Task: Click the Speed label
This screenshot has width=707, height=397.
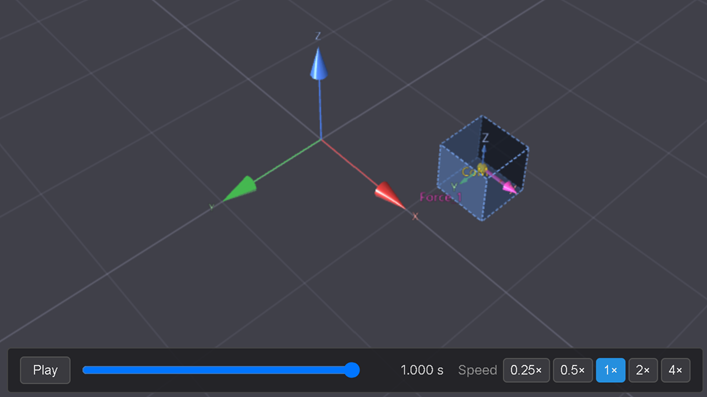Action: pos(477,370)
